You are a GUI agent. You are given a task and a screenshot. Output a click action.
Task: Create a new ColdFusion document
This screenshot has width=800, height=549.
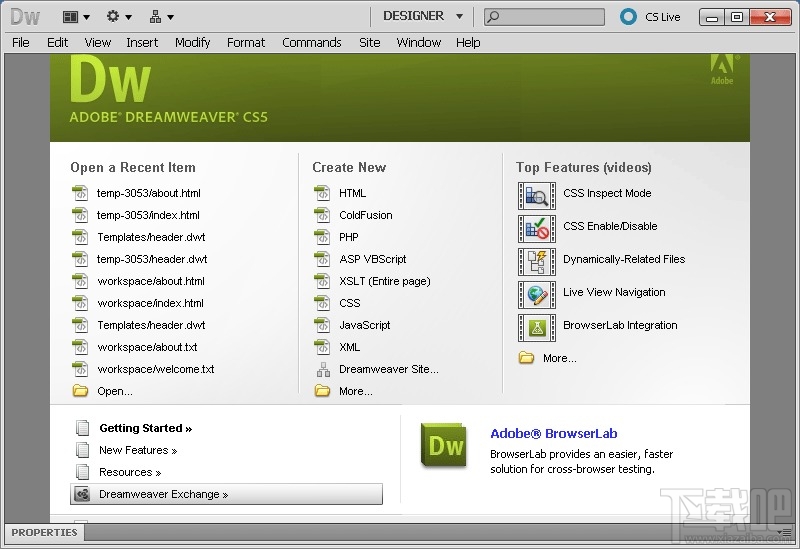pyautogui.click(x=366, y=215)
